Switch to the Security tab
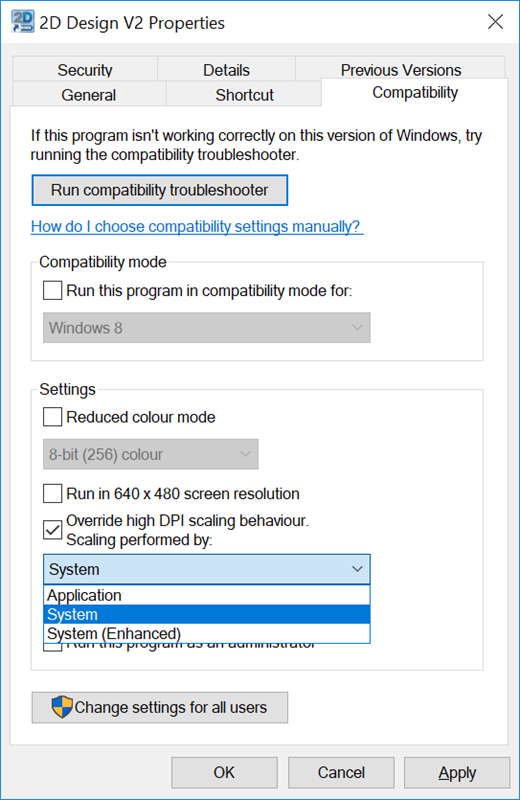The width and height of the screenshot is (520, 800). pos(85,70)
